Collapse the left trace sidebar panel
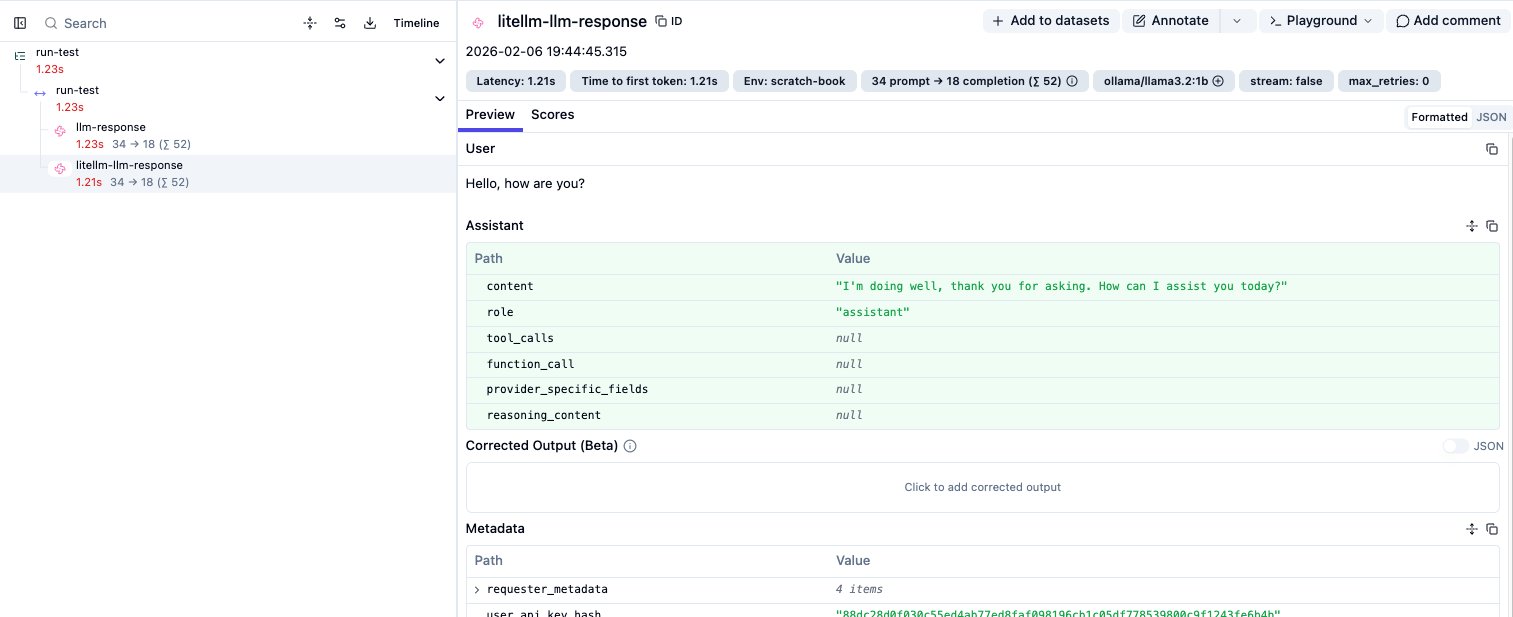Image resolution: width=1513 pixels, height=617 pixels. click(20, 23)
